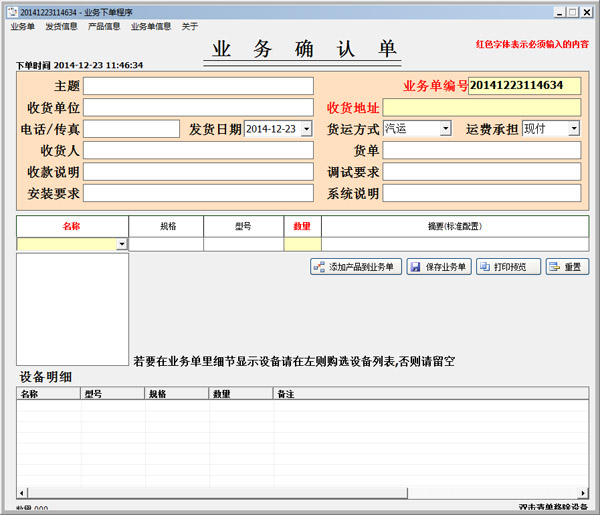Focus the 收货地址 yellow input field
The width and height of the screenshot is (600, 515).
point(482,108)
